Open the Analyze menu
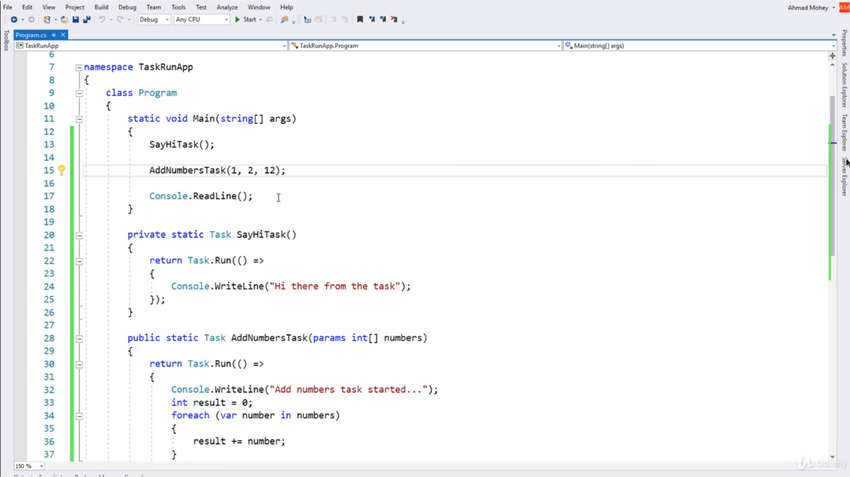 tap(227, 8)
